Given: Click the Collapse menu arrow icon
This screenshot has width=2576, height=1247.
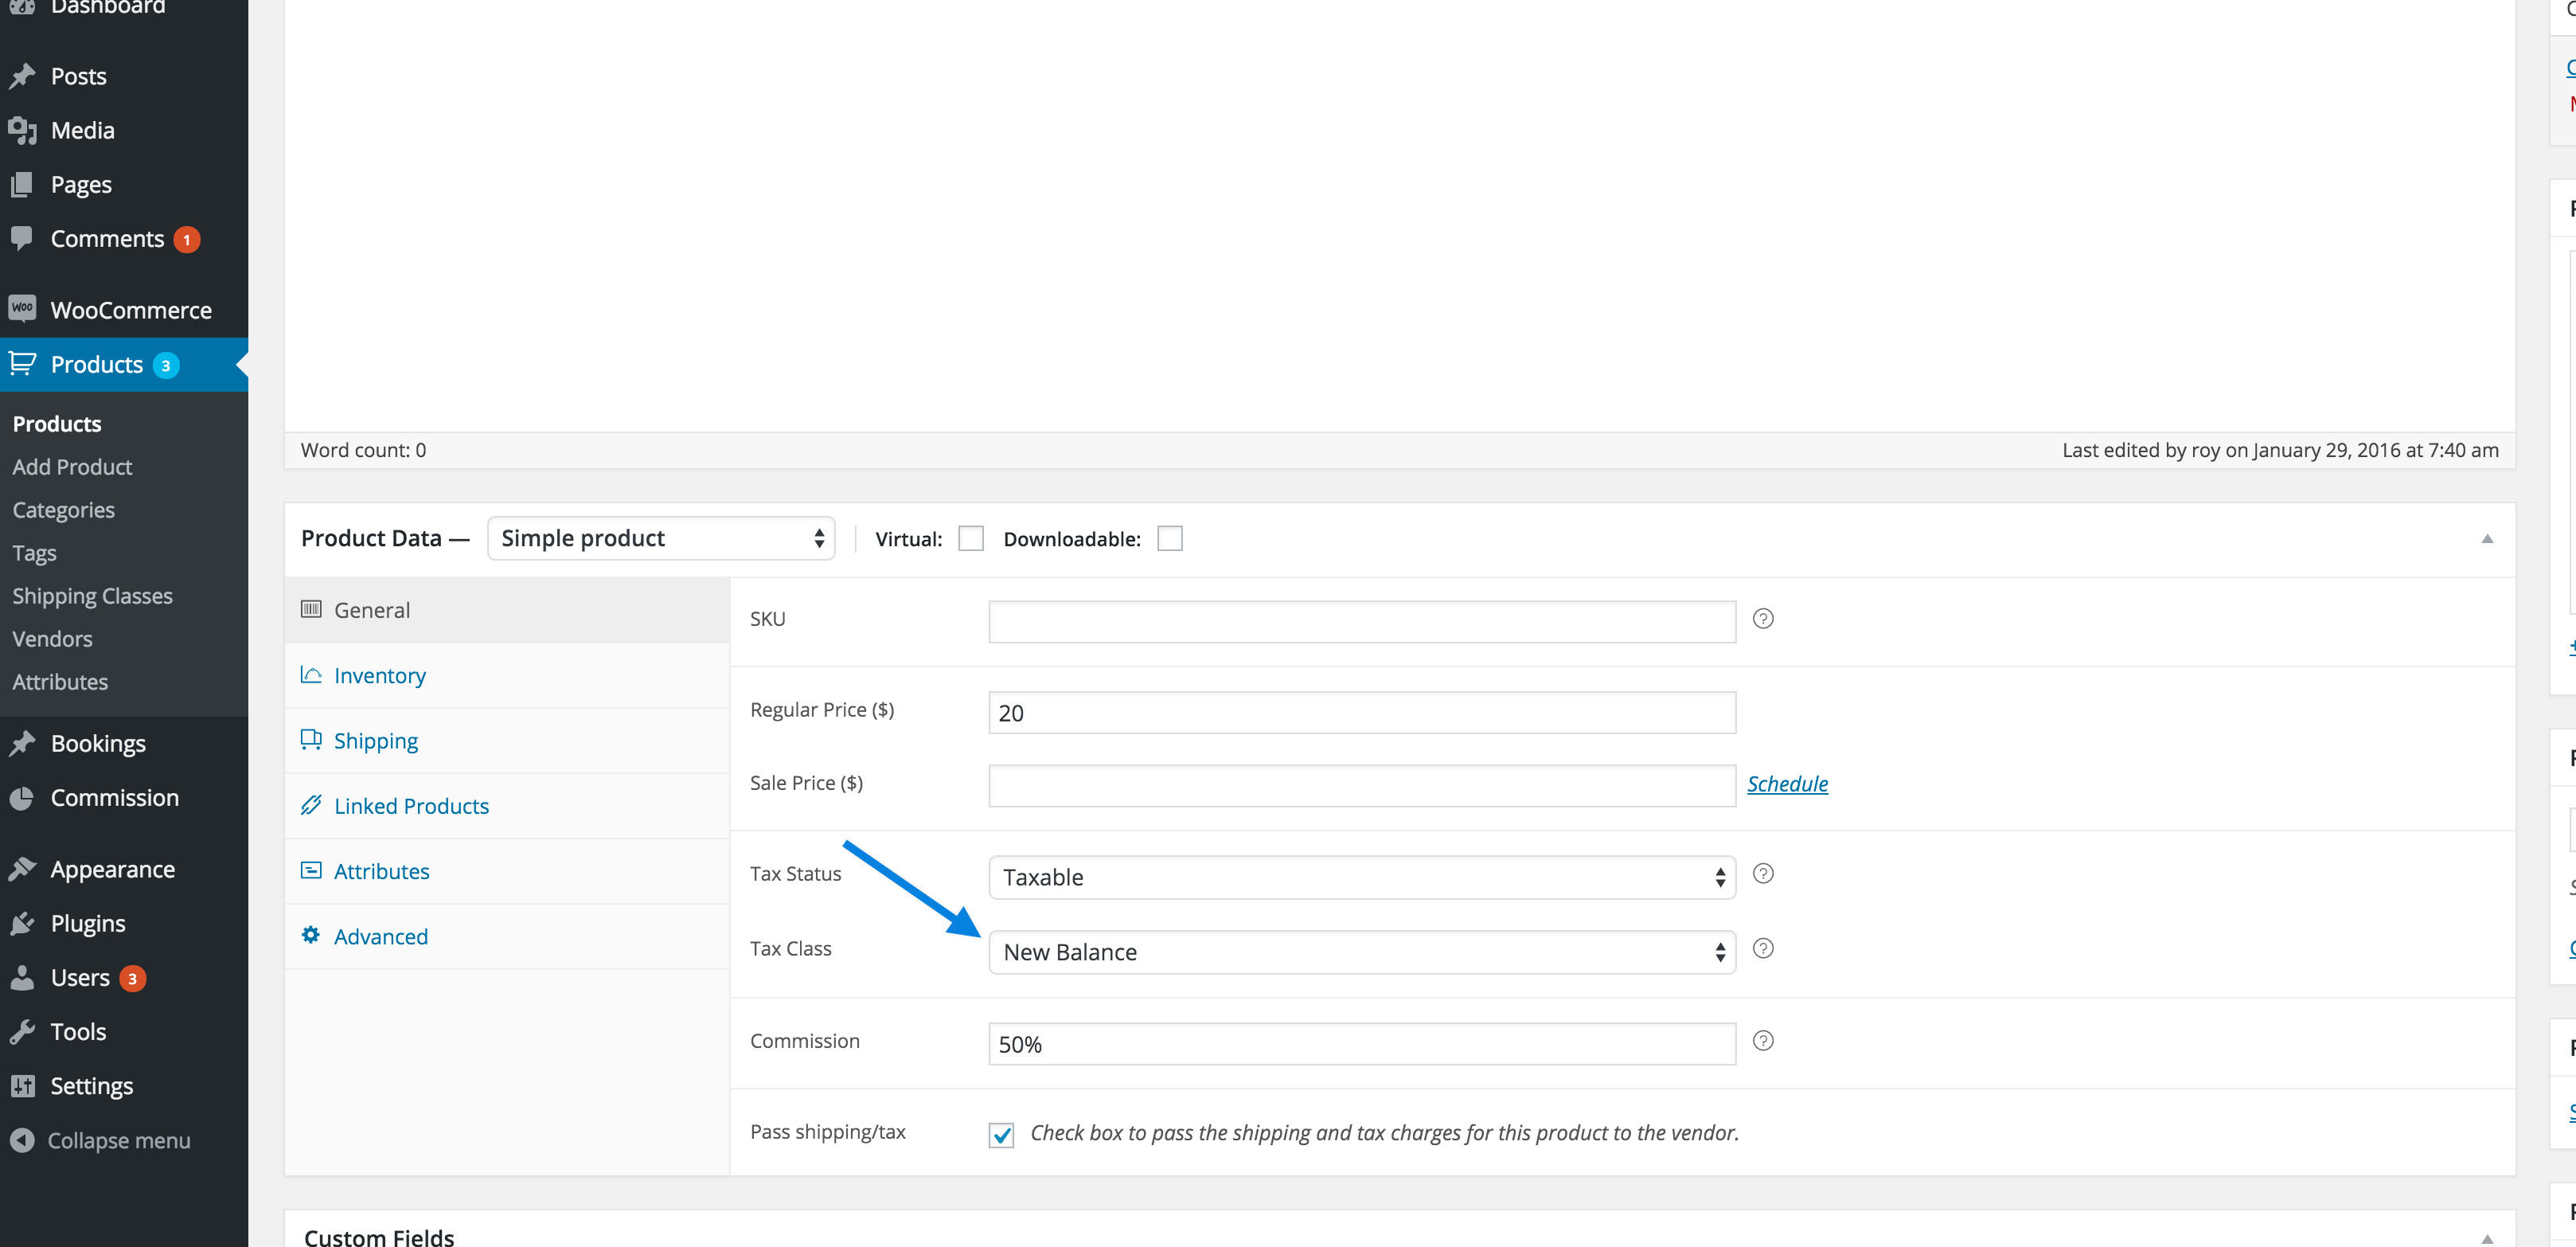Looking at the screenshot, I should pos(22,1140).
